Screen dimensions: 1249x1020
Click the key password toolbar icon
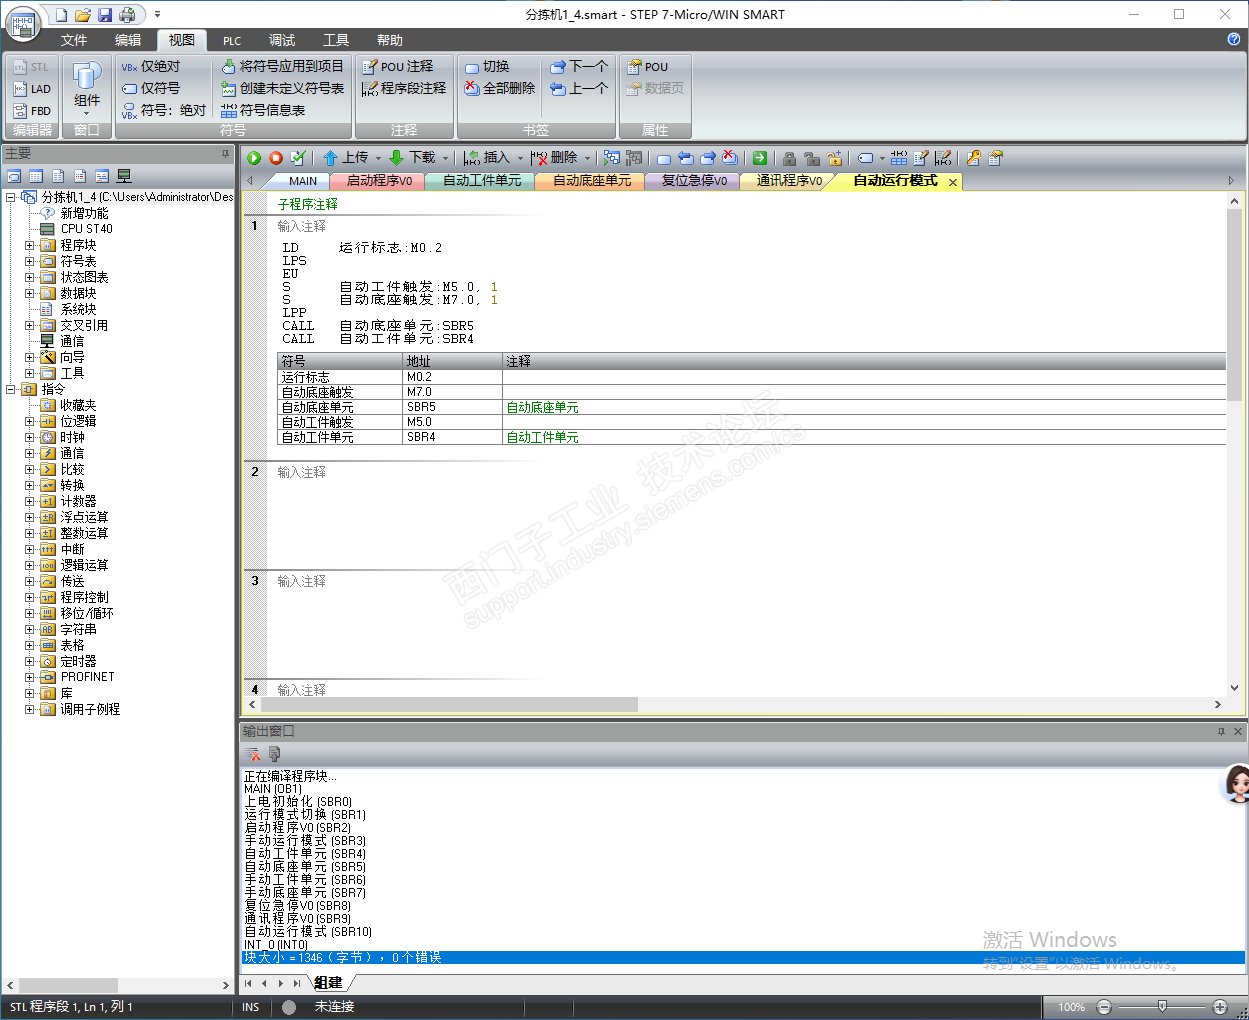(x=973, y=158)
